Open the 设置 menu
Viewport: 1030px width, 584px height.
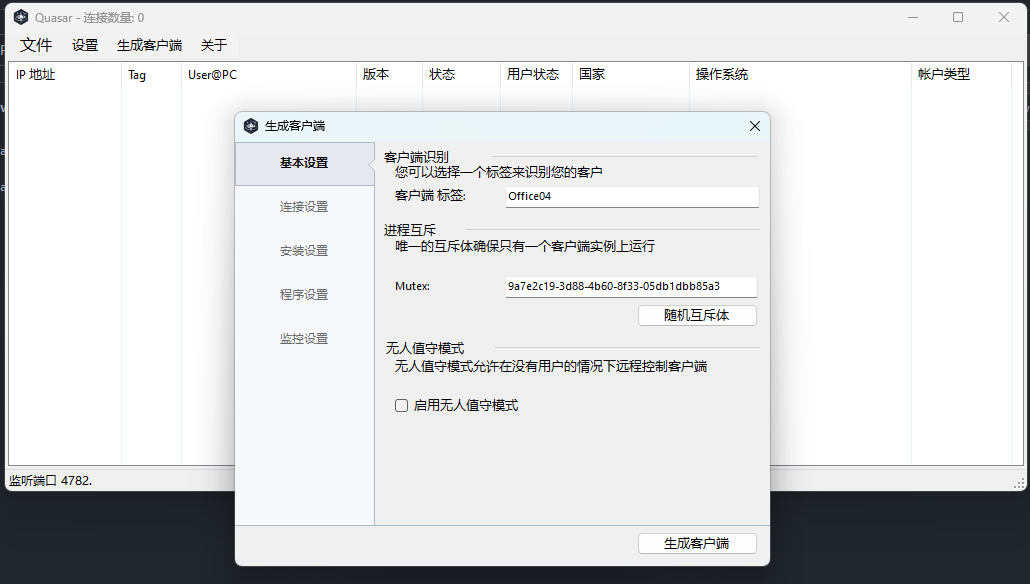86,45
